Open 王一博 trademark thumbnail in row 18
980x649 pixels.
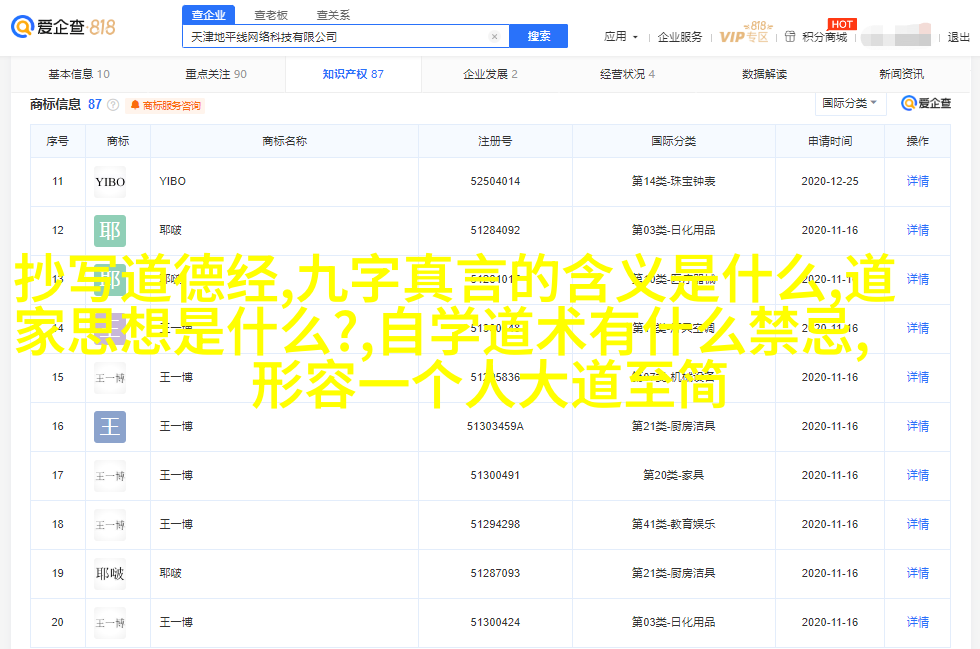tap(110, 525)
